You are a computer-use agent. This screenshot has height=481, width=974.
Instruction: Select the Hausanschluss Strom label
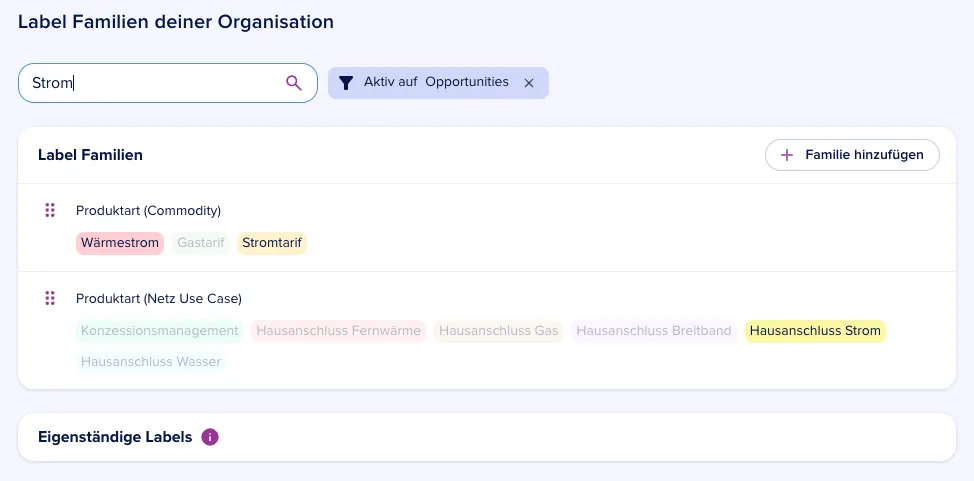point(815,331)
